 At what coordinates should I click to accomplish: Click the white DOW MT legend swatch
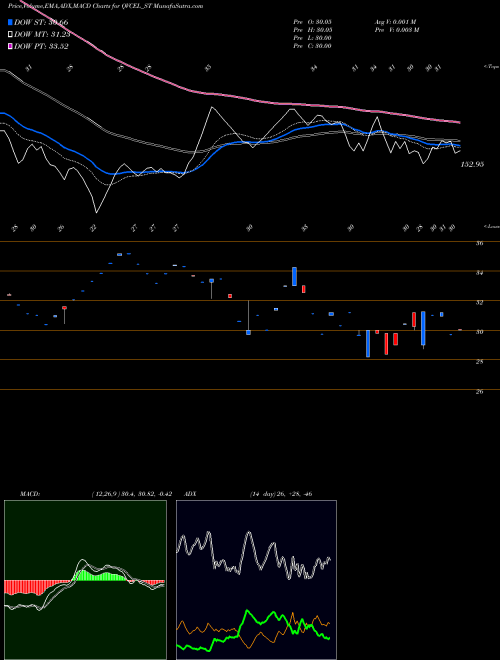pos(11,35)
